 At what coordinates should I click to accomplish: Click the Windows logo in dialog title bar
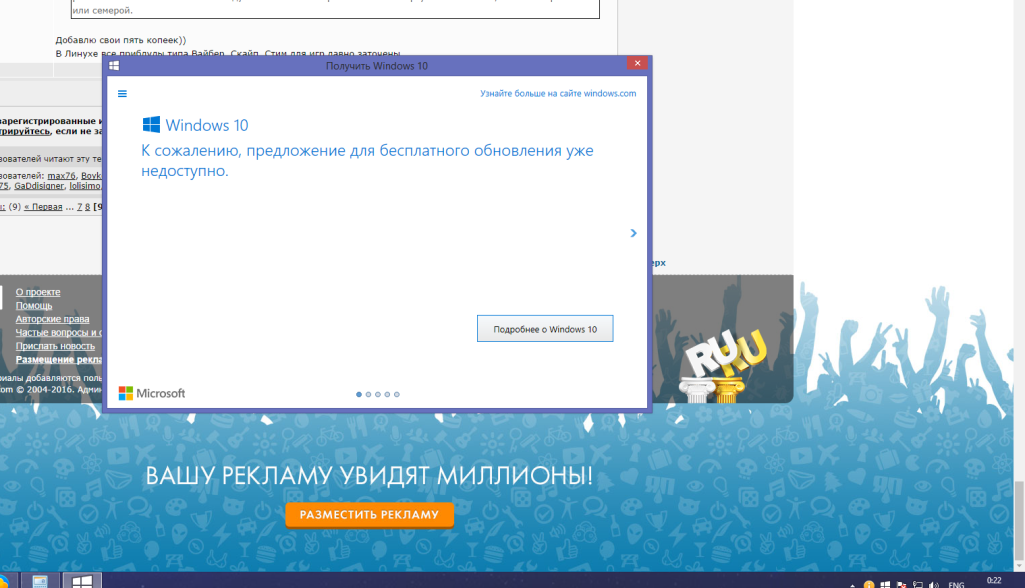114,65
